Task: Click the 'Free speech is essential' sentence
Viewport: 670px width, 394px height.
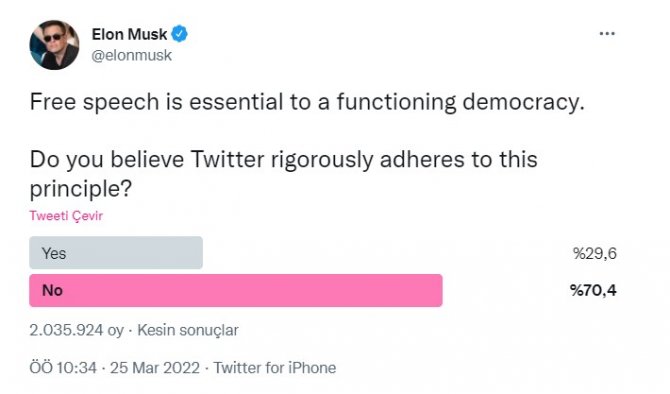Action: point(307,102)
